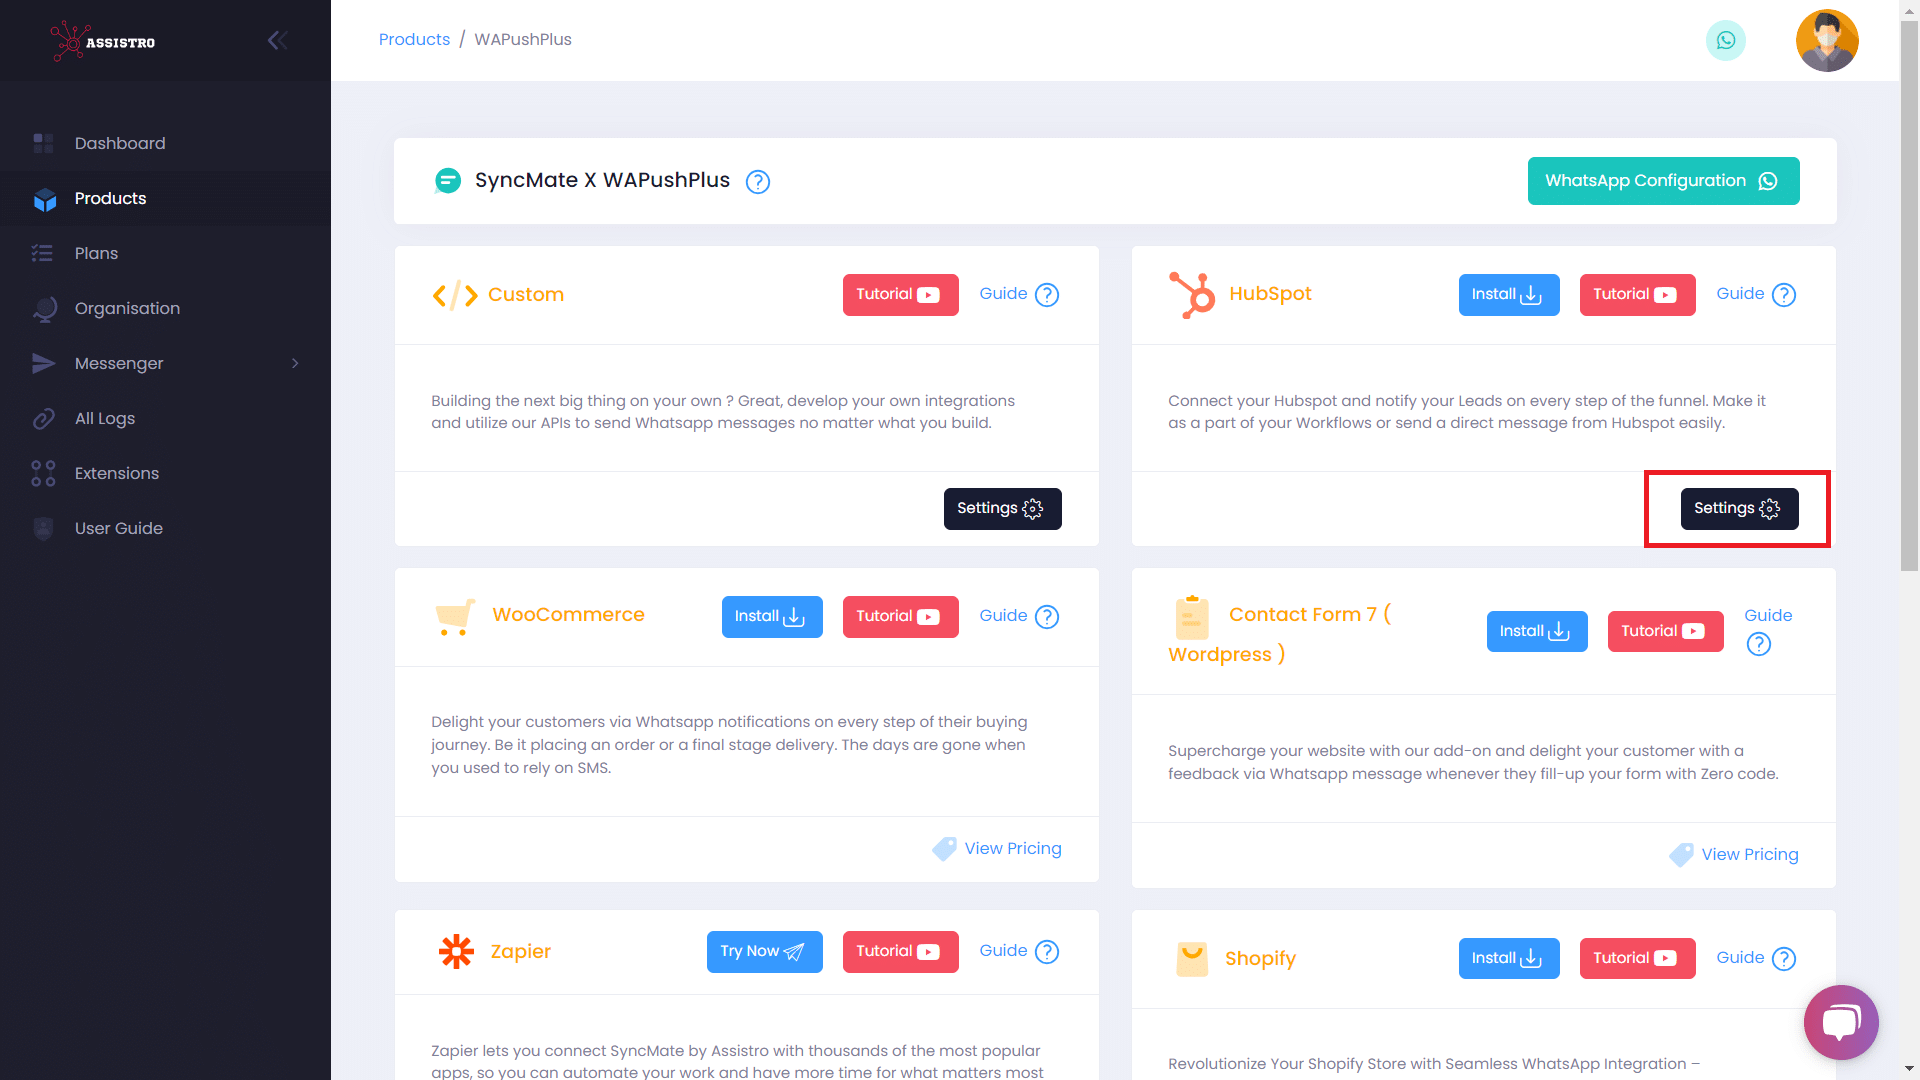Open Dashboard from the sidebar

[x=120, y=144]
